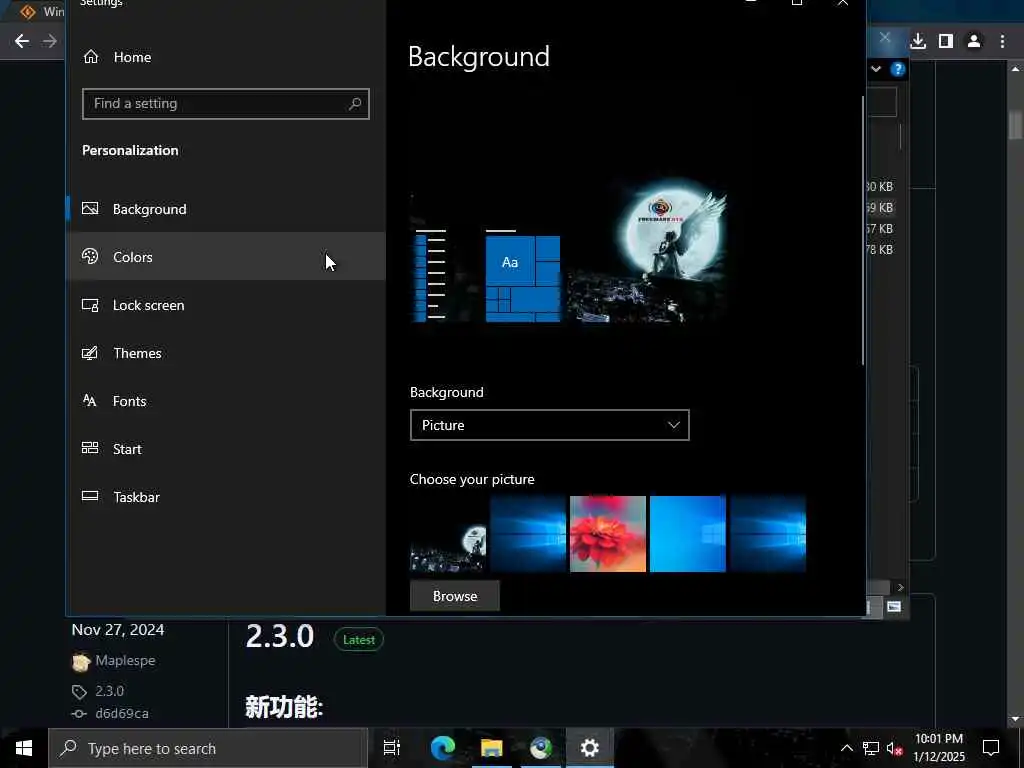Open the Windows Start button
1024x768 pixels.
pos(24,748)
